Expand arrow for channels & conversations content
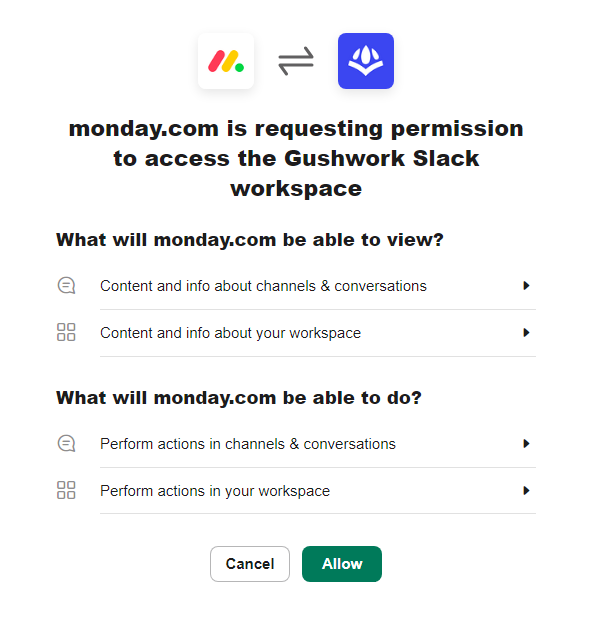This screenshot has height=631, width=602. point(526,286)
